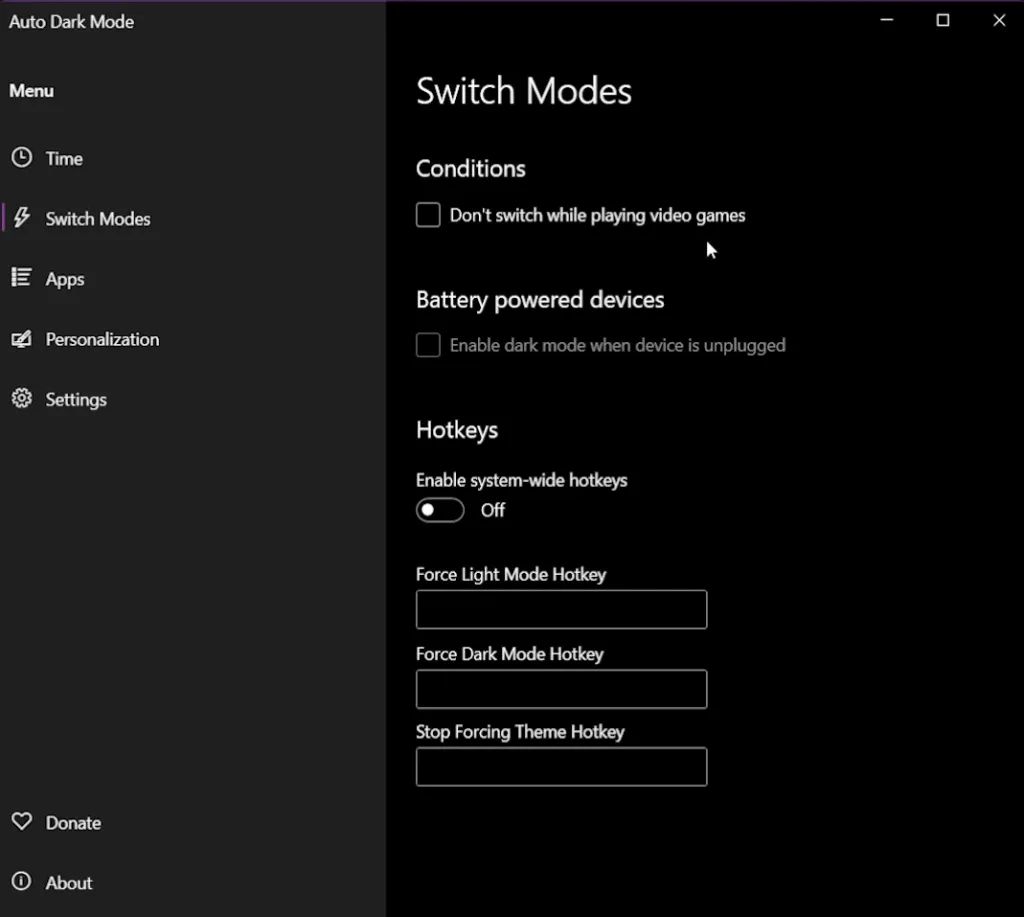Click the Donate link text

point(73,823)
